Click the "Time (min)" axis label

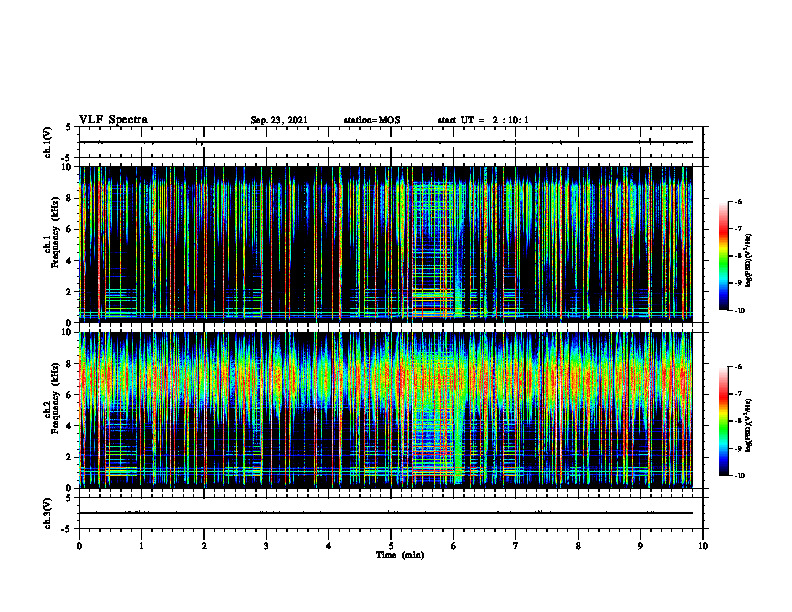click(400, 555)
